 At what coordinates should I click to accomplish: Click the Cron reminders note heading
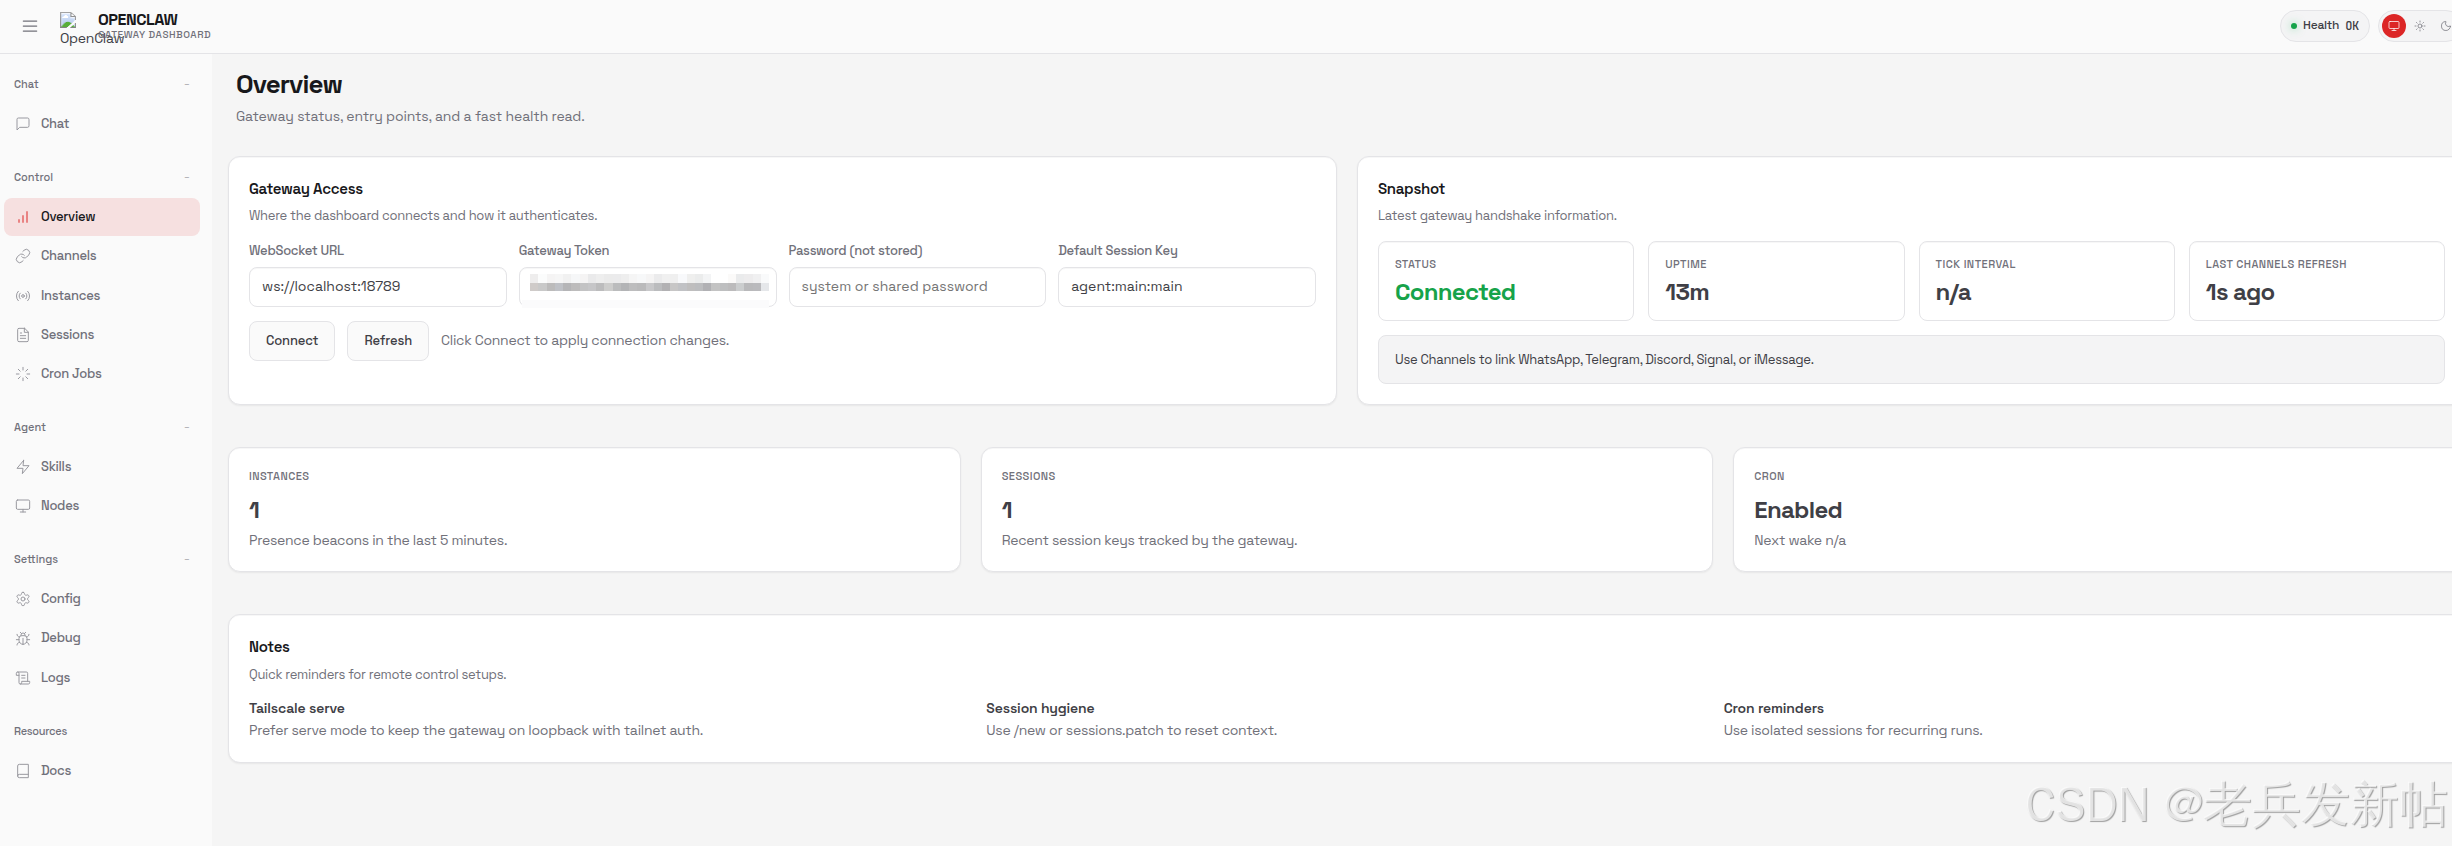[x=1774, y=709]
